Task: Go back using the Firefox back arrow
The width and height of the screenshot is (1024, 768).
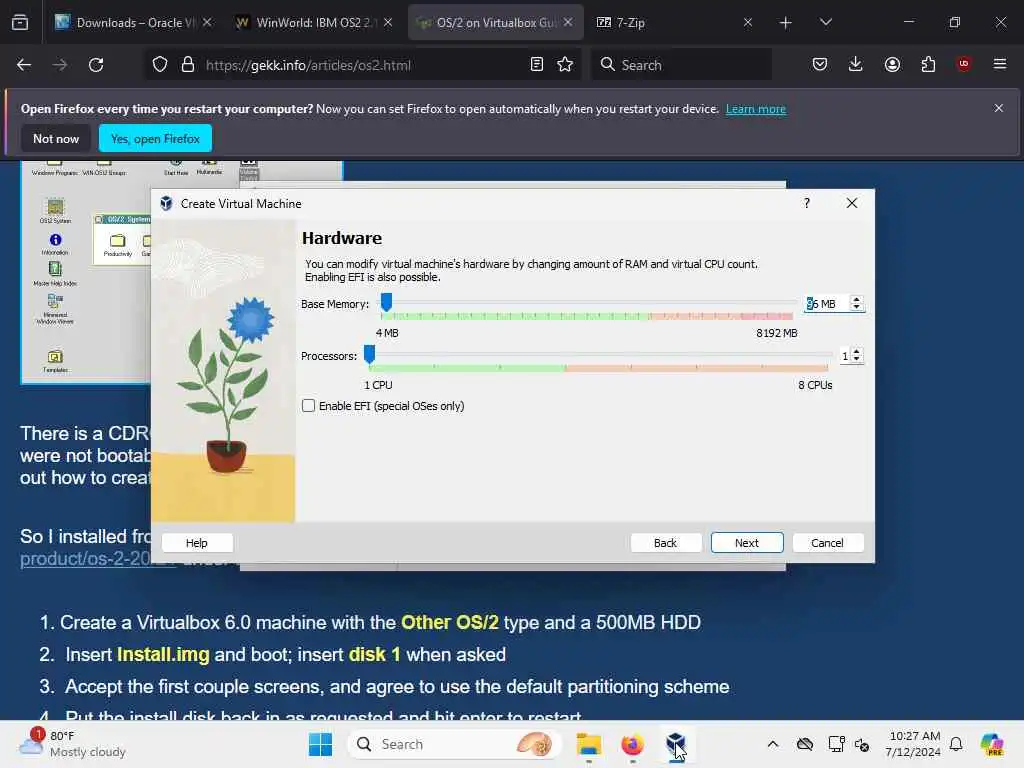Action: click(x=24, y=65)
